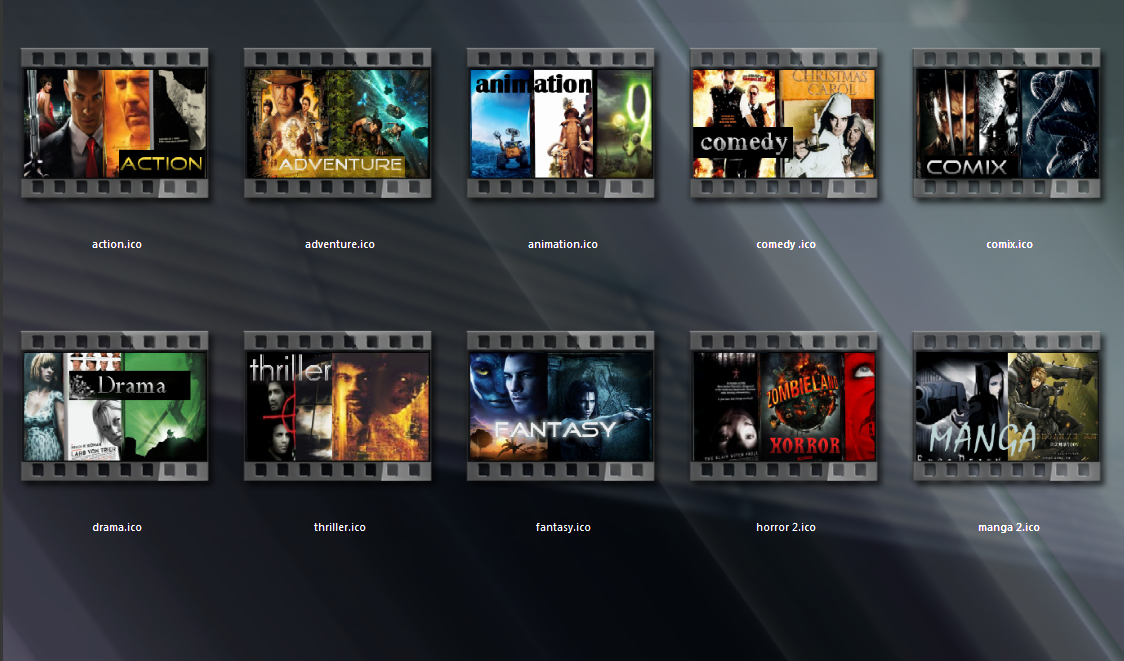Select the fantasy.ico label
The height and width of the screenshot is (661, 1124).
coord(563,528)
